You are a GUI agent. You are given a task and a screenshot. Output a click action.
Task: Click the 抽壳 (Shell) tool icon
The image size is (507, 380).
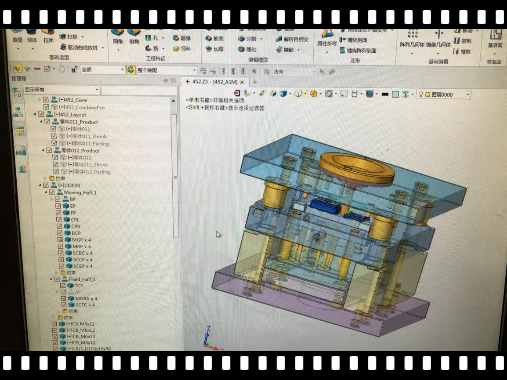[209, 39]
